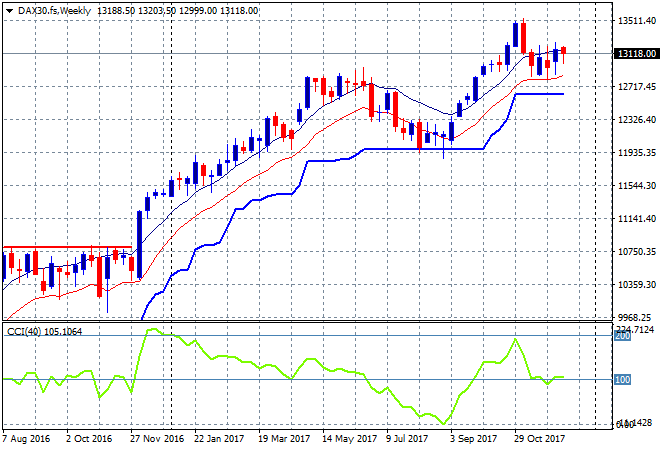Select the date label 22 Jan 2017
Screen dimensions: 660x450
pyautogui.click(x=219, y=439)
